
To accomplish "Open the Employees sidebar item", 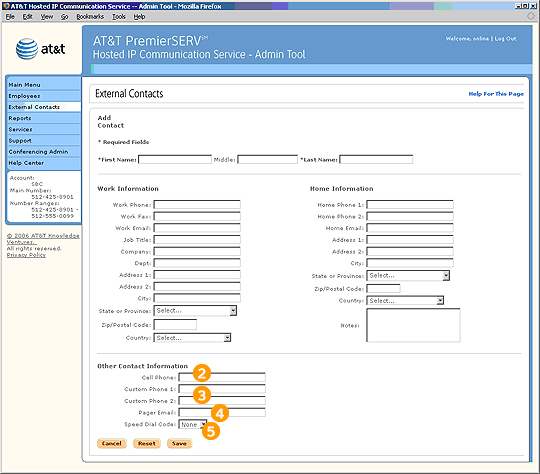I will point(44,96).
